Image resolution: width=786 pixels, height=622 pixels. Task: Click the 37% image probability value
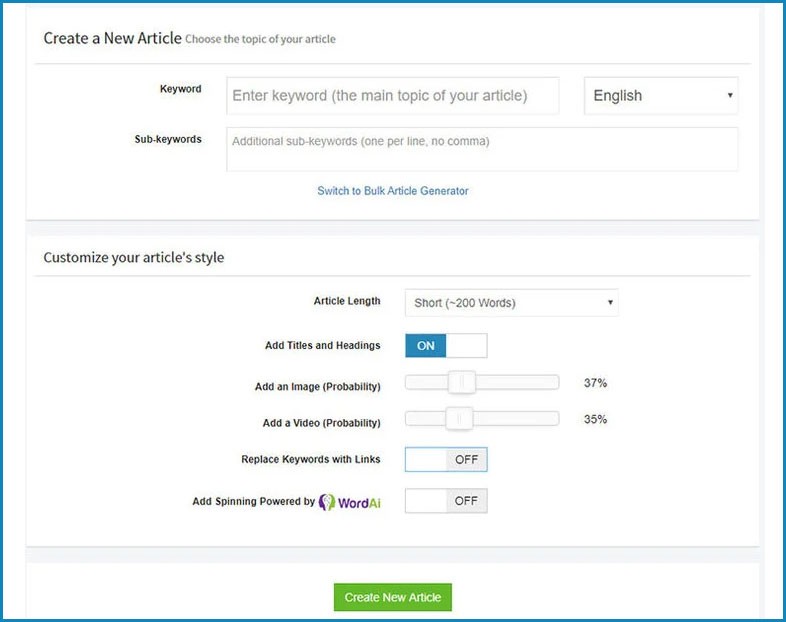[x=595, y=383]
